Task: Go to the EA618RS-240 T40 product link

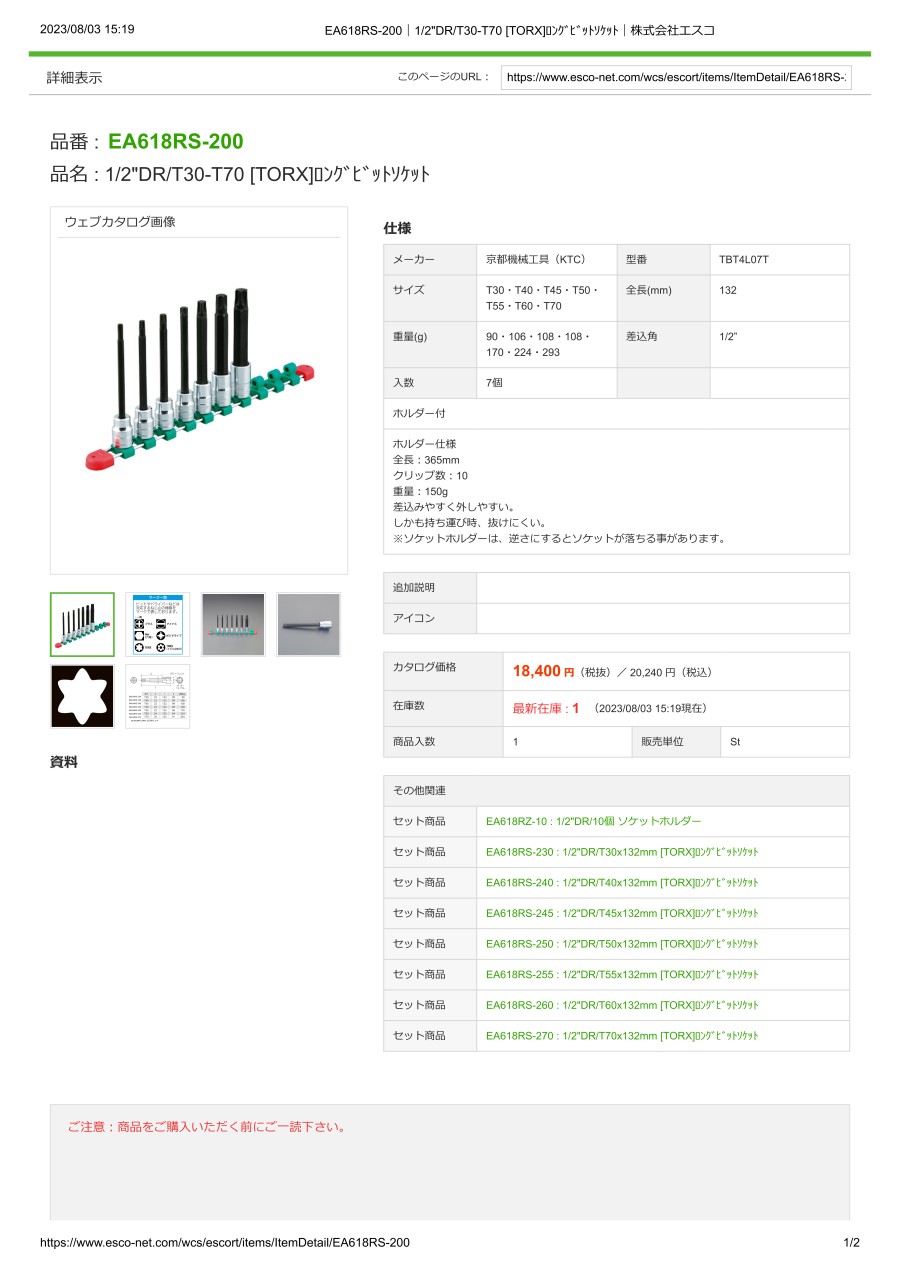Action: point(622,883)
